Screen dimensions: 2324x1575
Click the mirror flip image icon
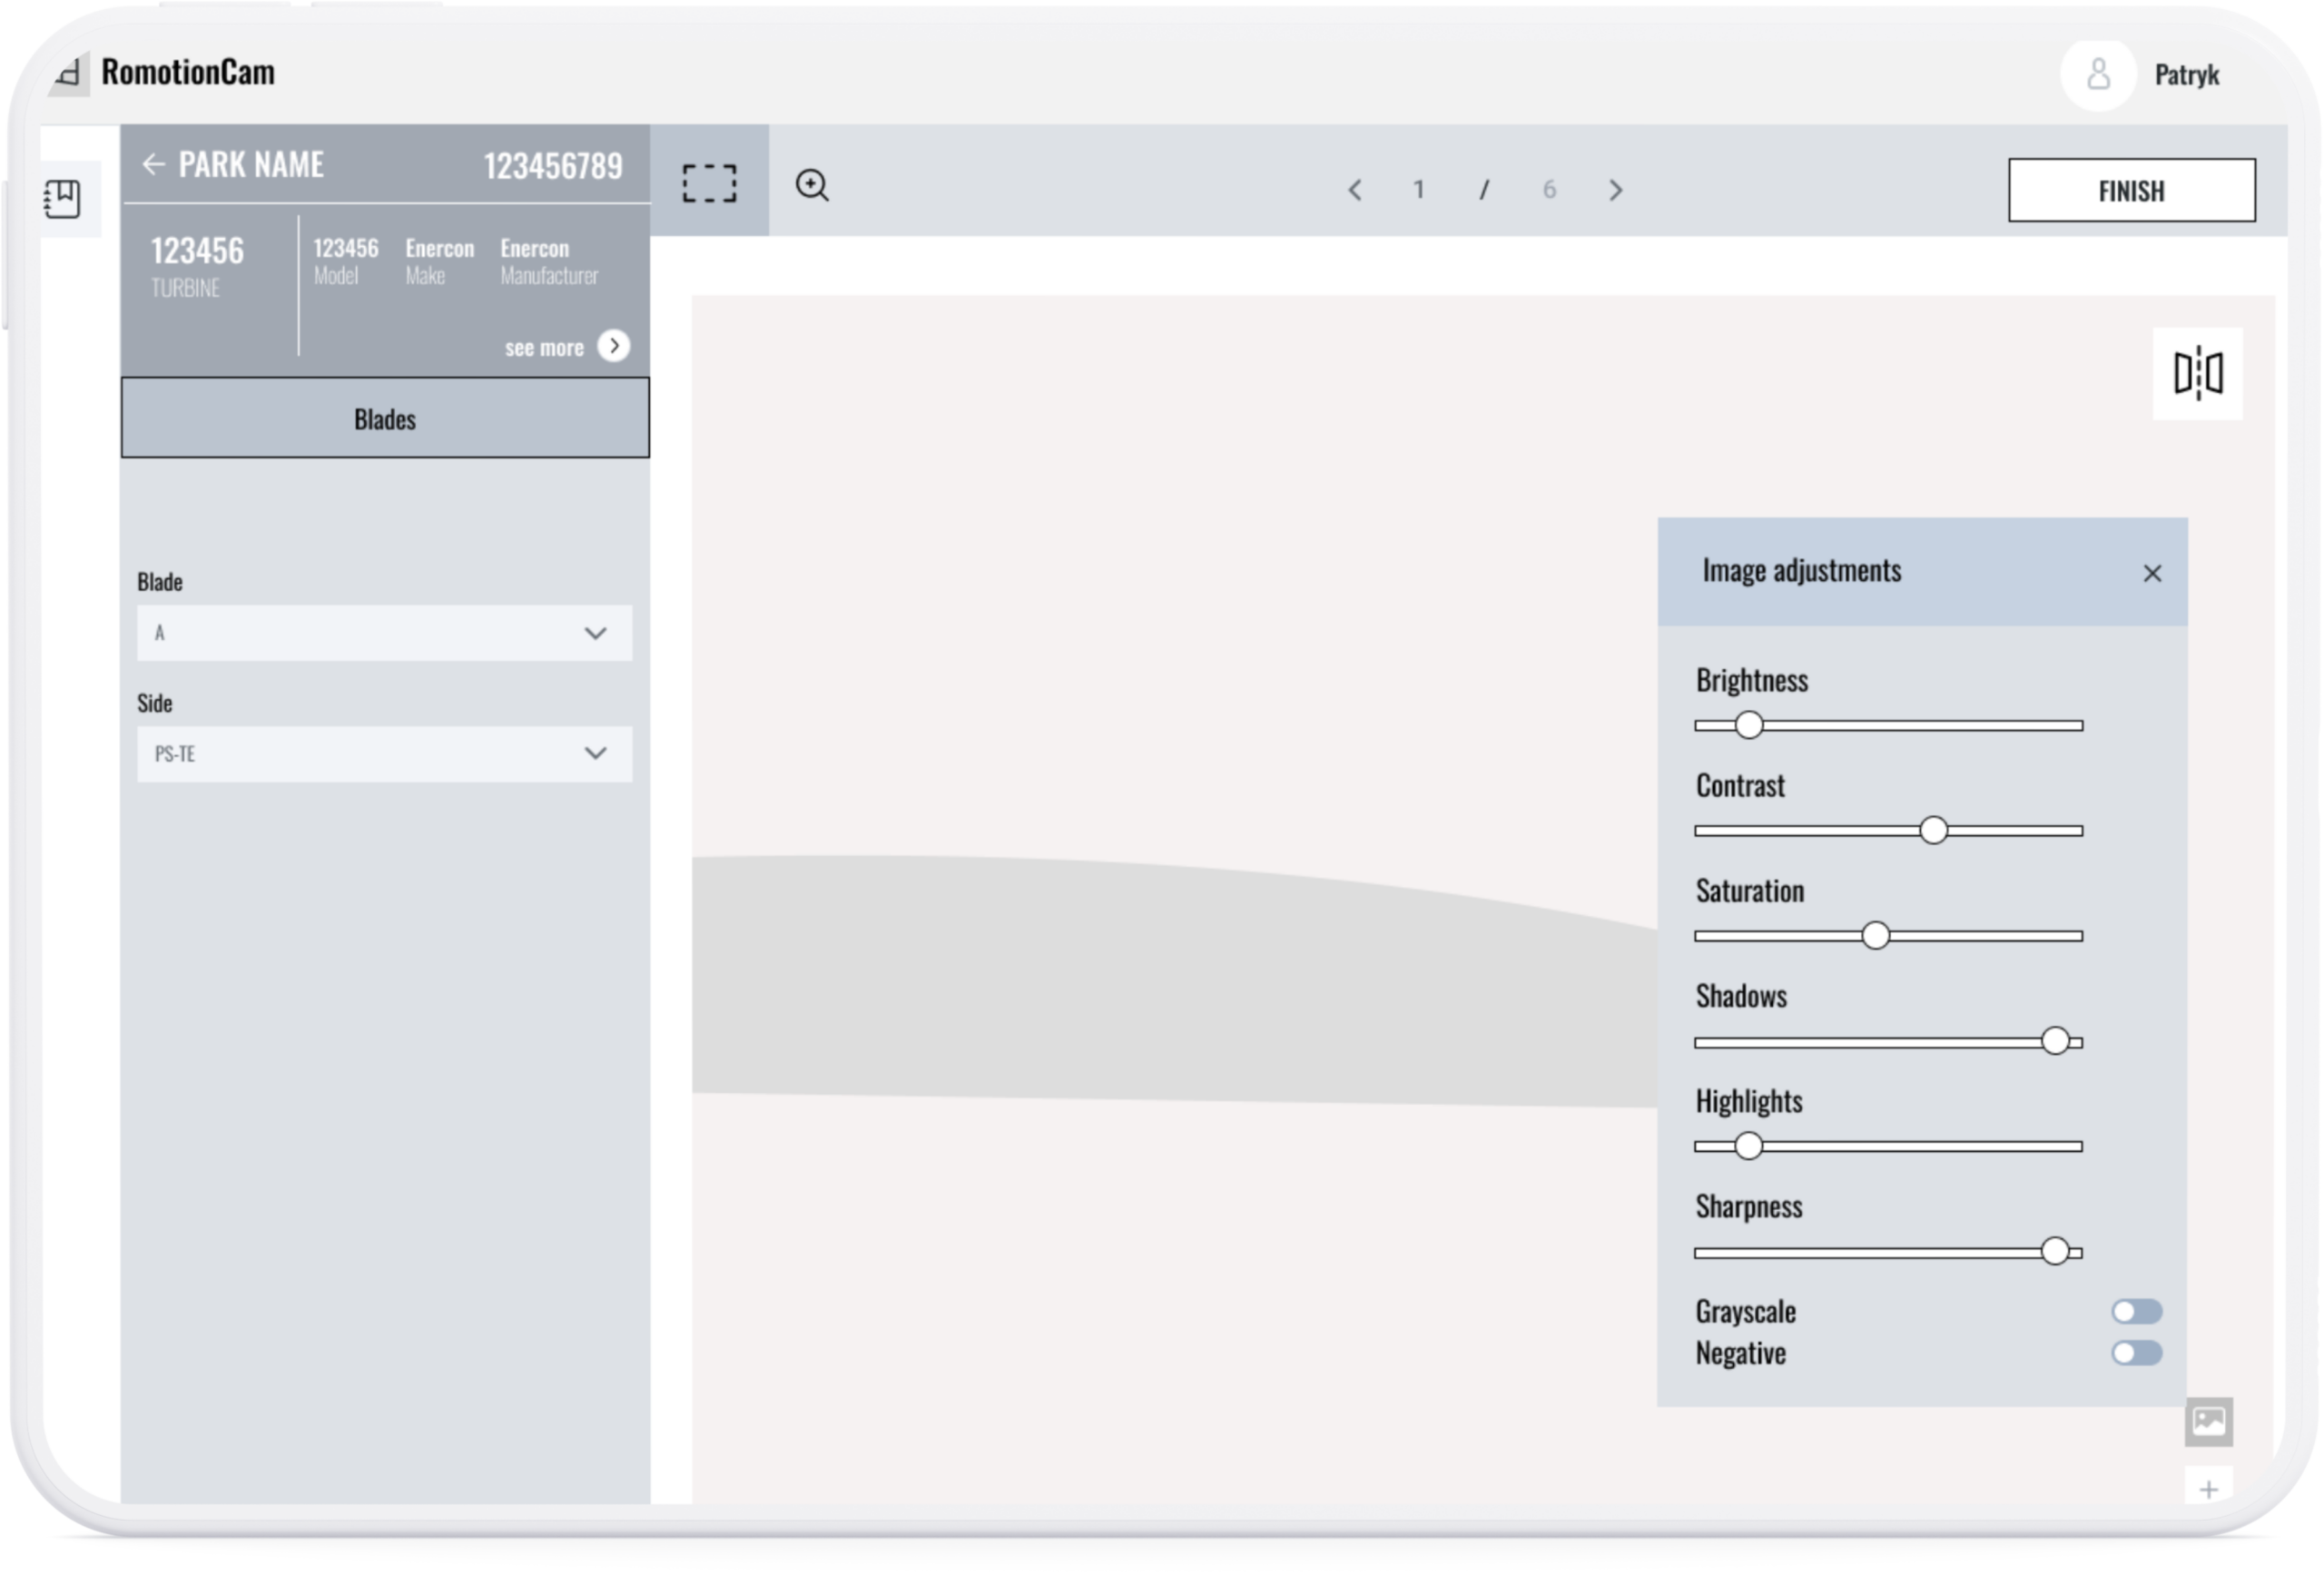[x=2197, y=374]
